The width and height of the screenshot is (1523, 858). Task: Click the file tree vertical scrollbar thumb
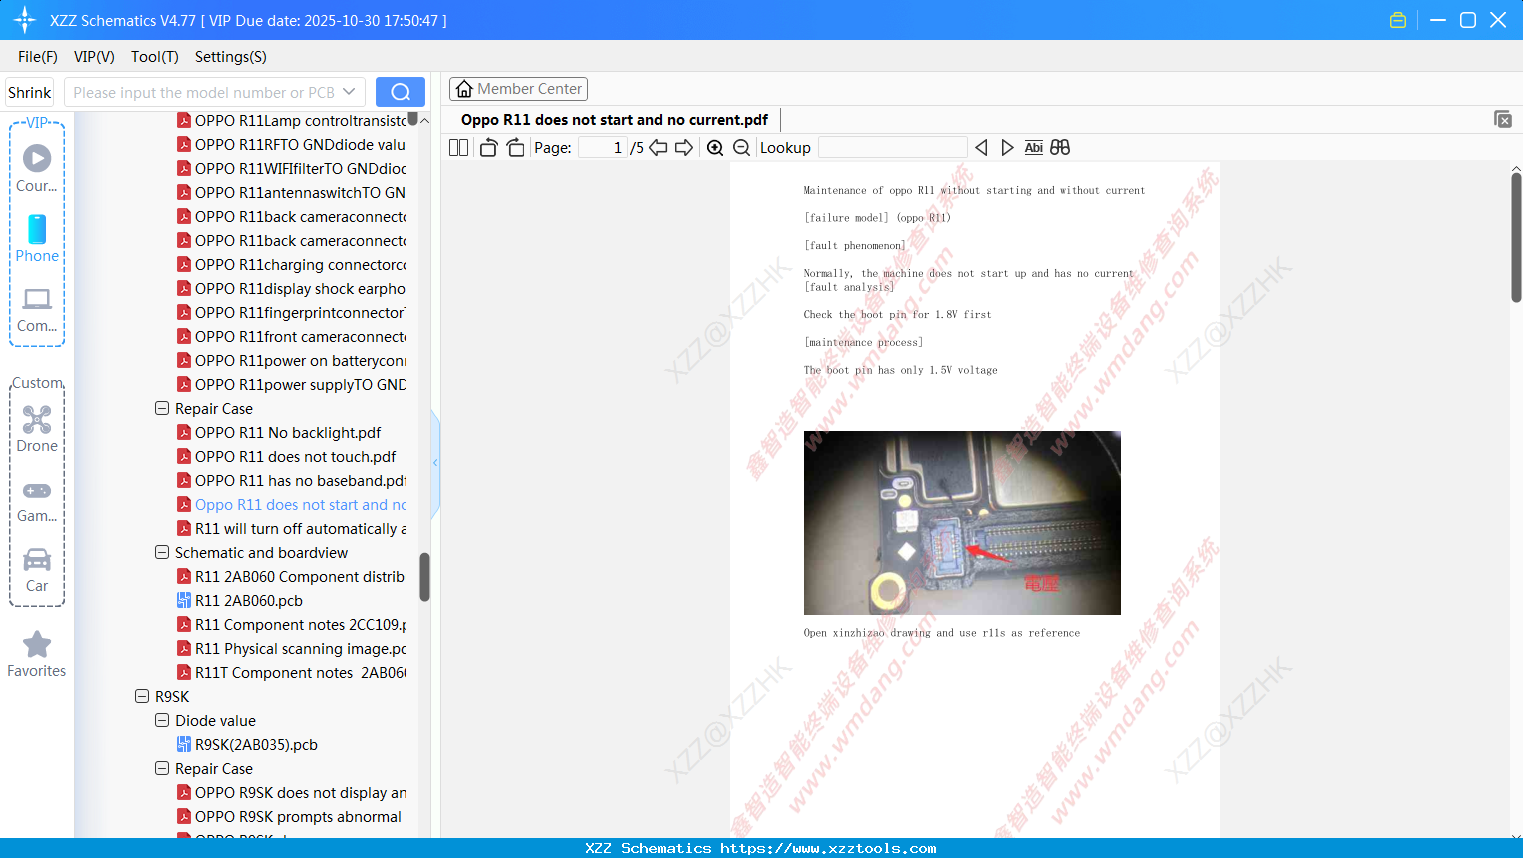[424, 577]
